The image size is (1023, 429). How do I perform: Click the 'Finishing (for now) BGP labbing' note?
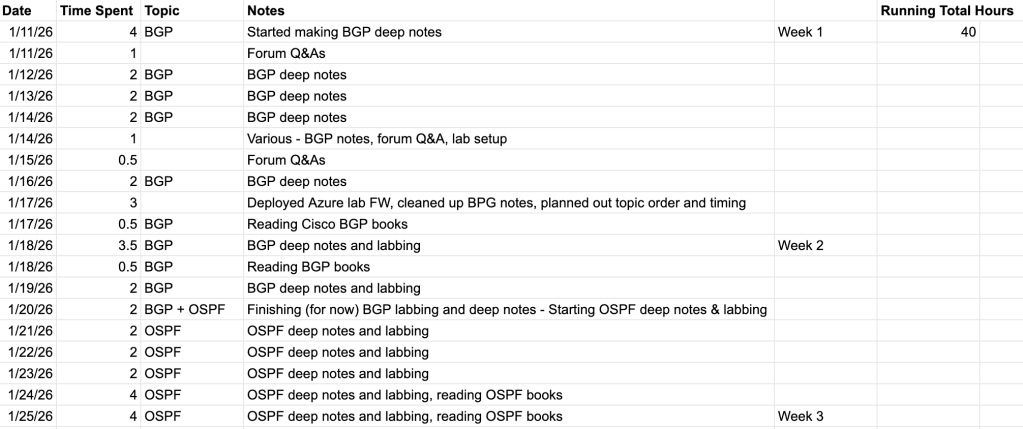[506, 309]
